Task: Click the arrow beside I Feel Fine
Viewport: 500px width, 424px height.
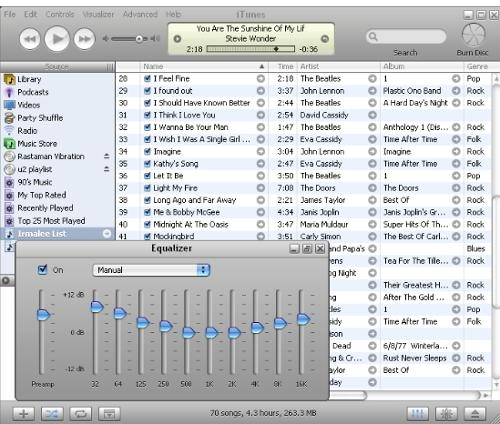Action: (261, 79)
